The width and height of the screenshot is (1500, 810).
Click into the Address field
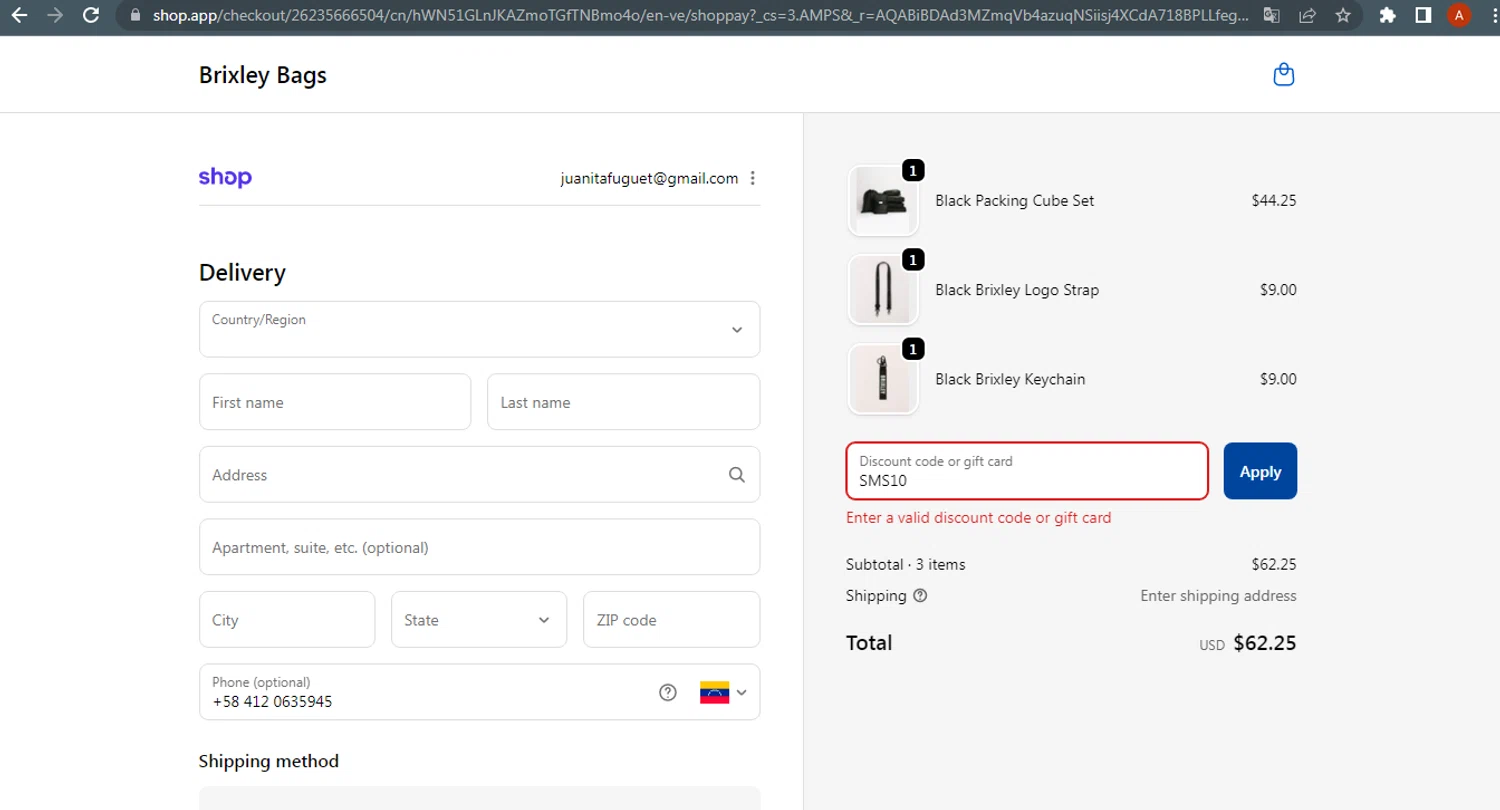tap(480, 475)
